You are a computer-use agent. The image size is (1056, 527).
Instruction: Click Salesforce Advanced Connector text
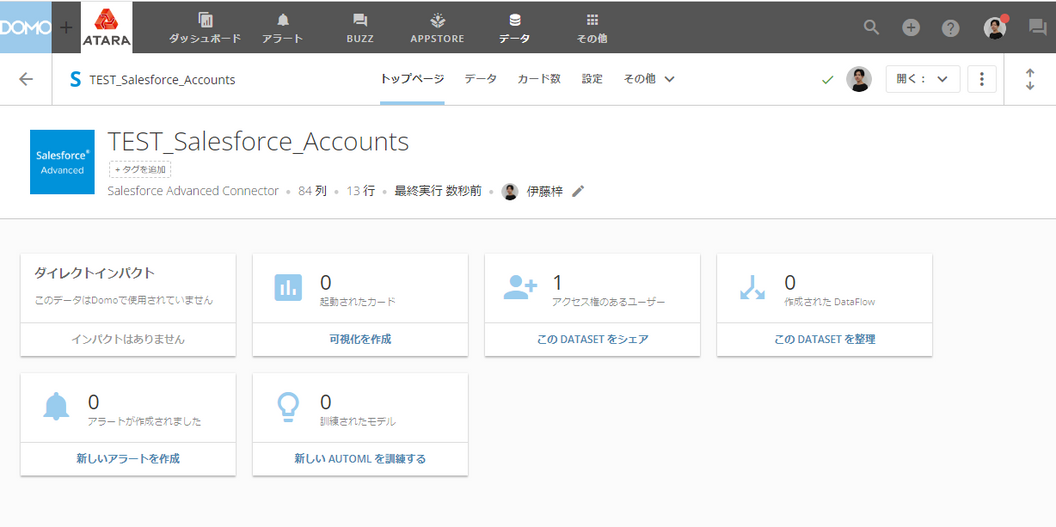tap(193, 191)
